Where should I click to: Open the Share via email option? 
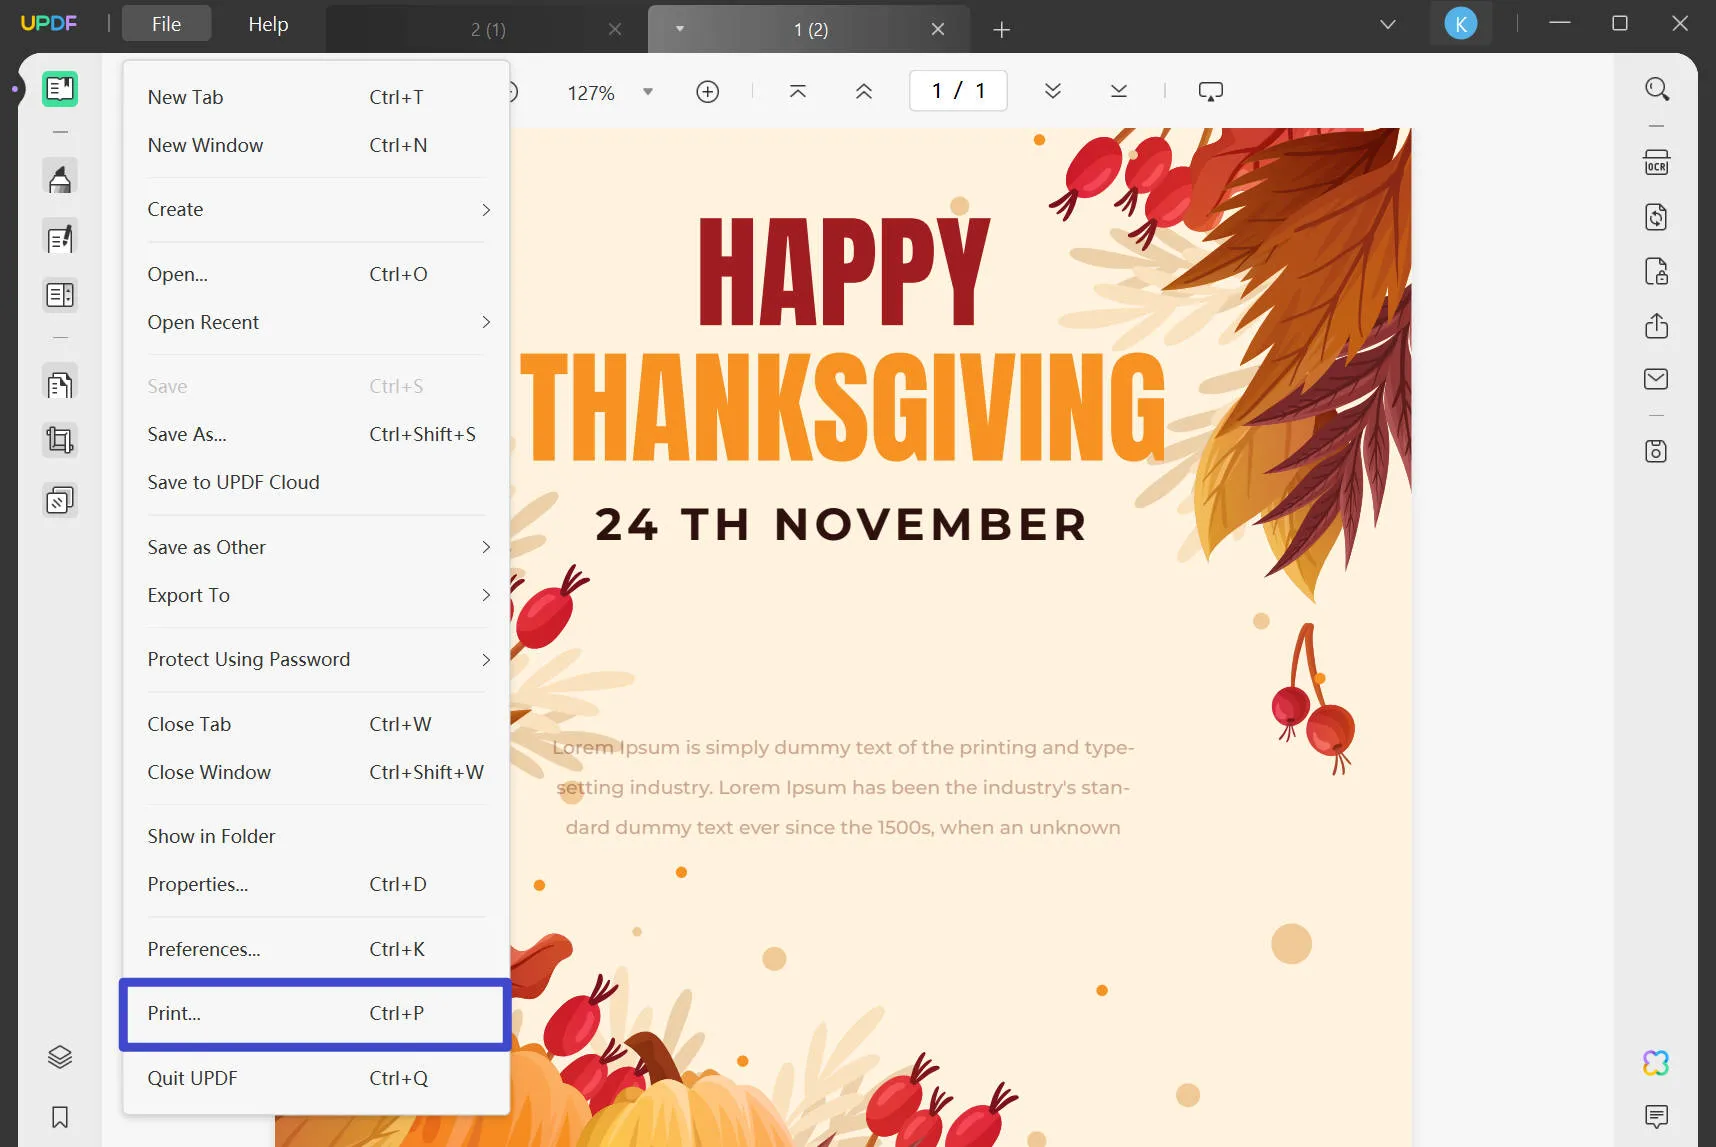pos(1656,379)
